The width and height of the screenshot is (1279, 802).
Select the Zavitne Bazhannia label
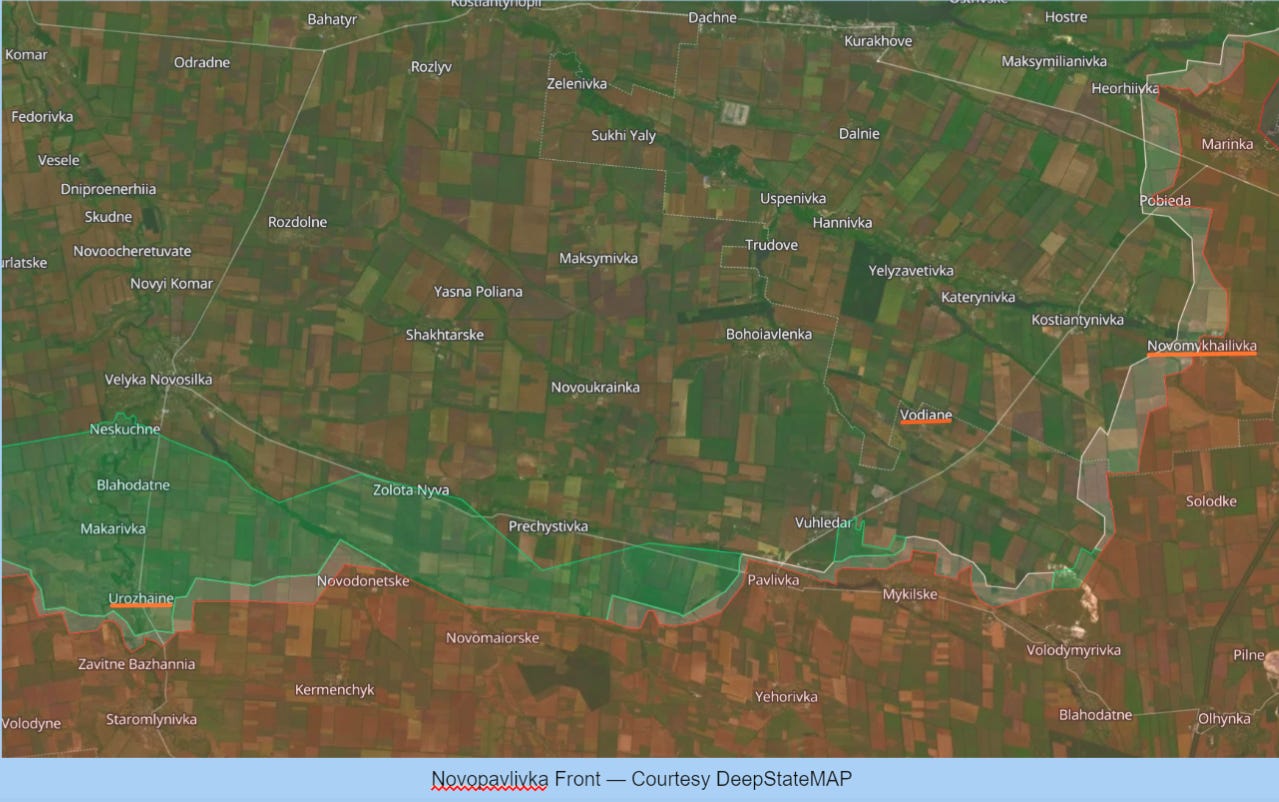point(137,664)
